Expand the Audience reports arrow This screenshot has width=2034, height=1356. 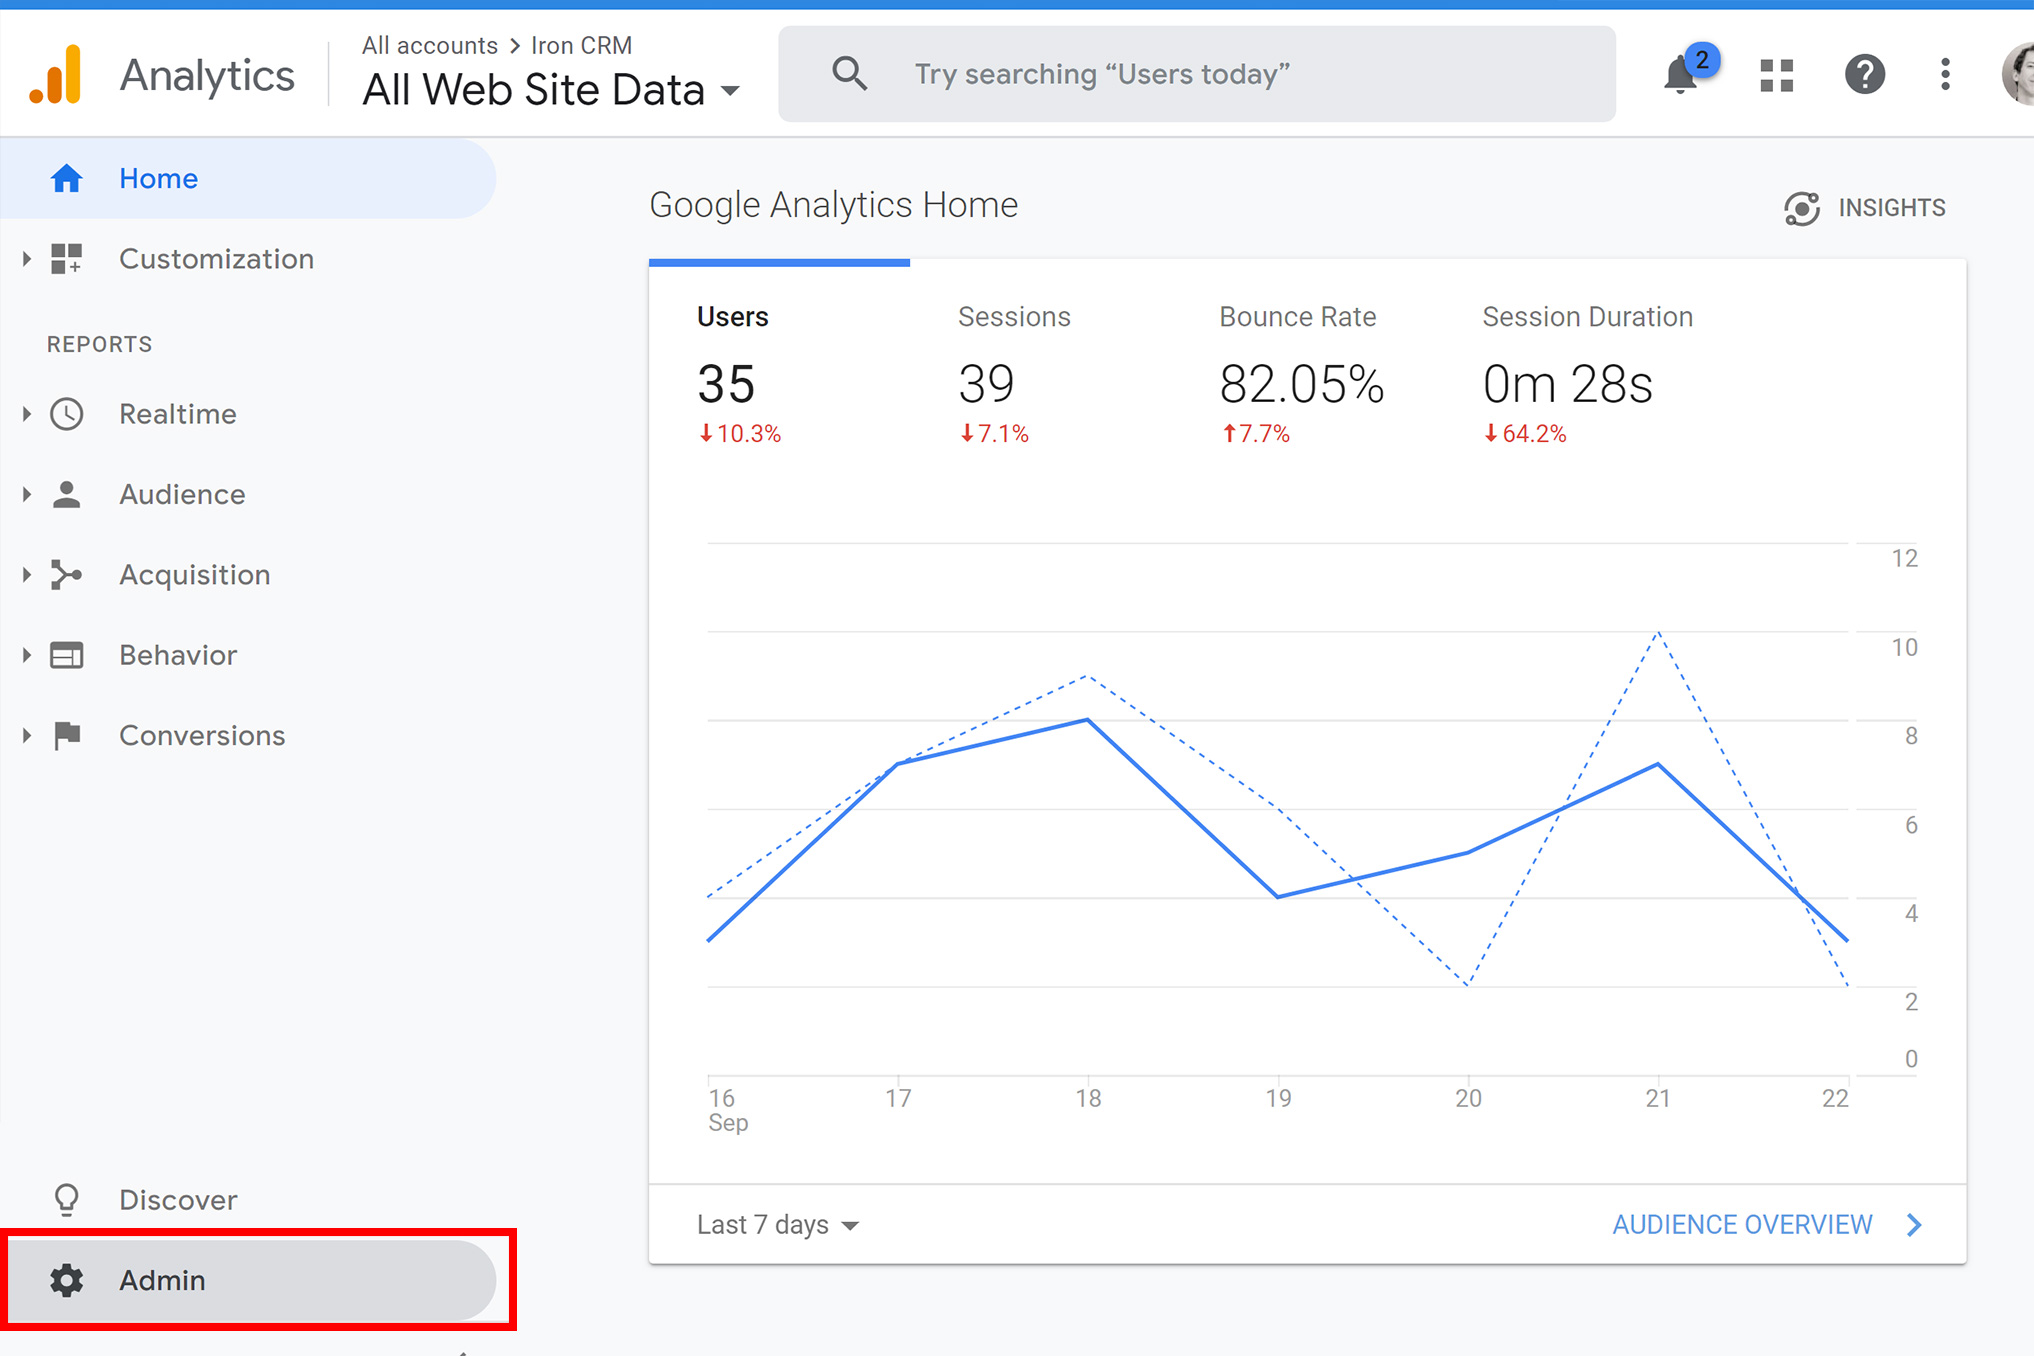click(27, 494)
